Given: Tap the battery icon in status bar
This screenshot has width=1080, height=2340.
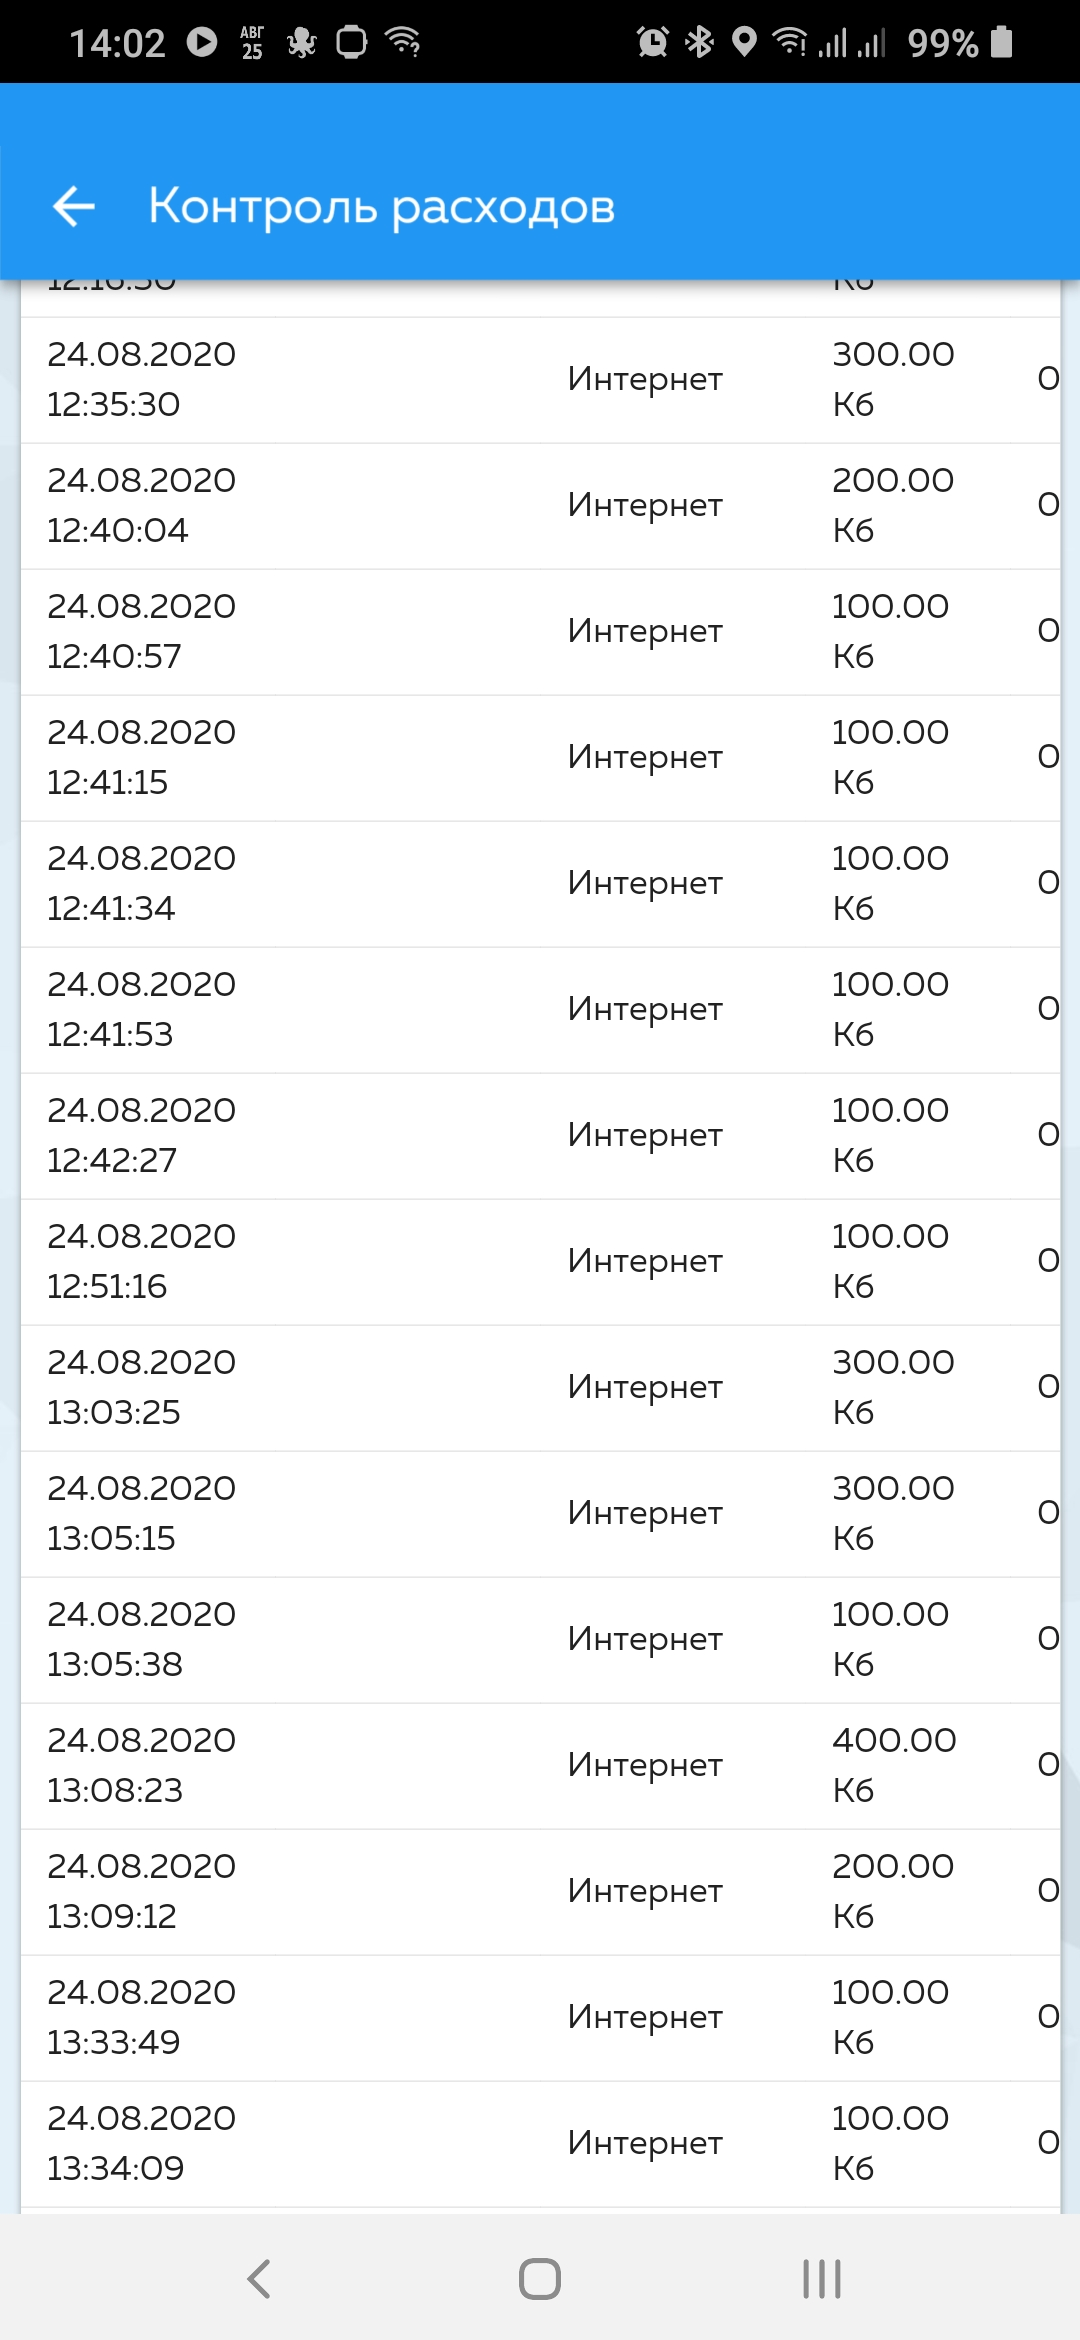Looking at the screenshot, I should pos(1002,42).
